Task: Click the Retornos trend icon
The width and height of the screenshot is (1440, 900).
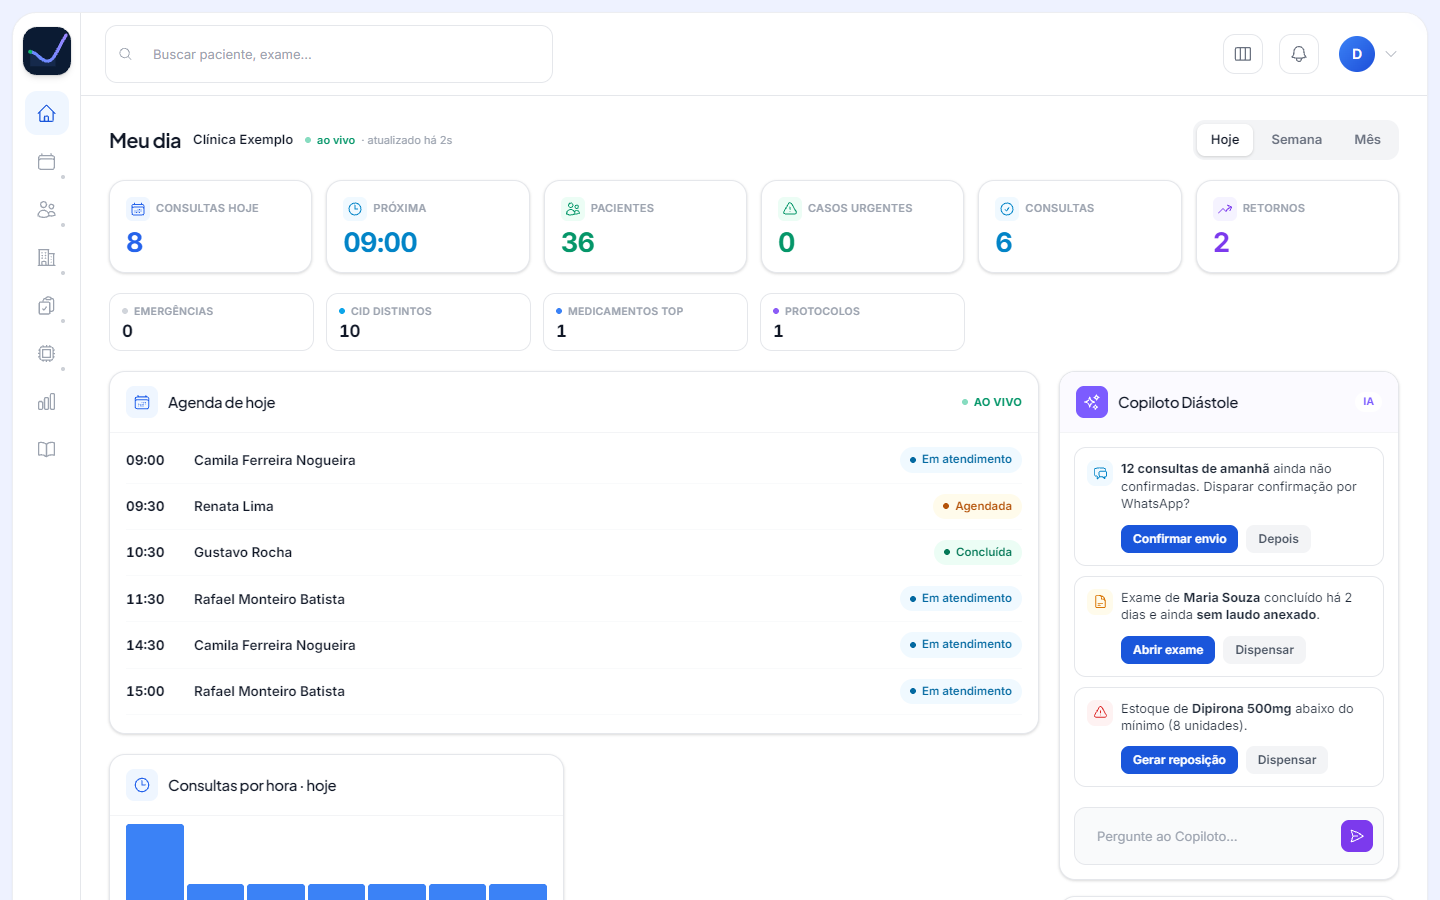Action: click(x=1225, y=209)
